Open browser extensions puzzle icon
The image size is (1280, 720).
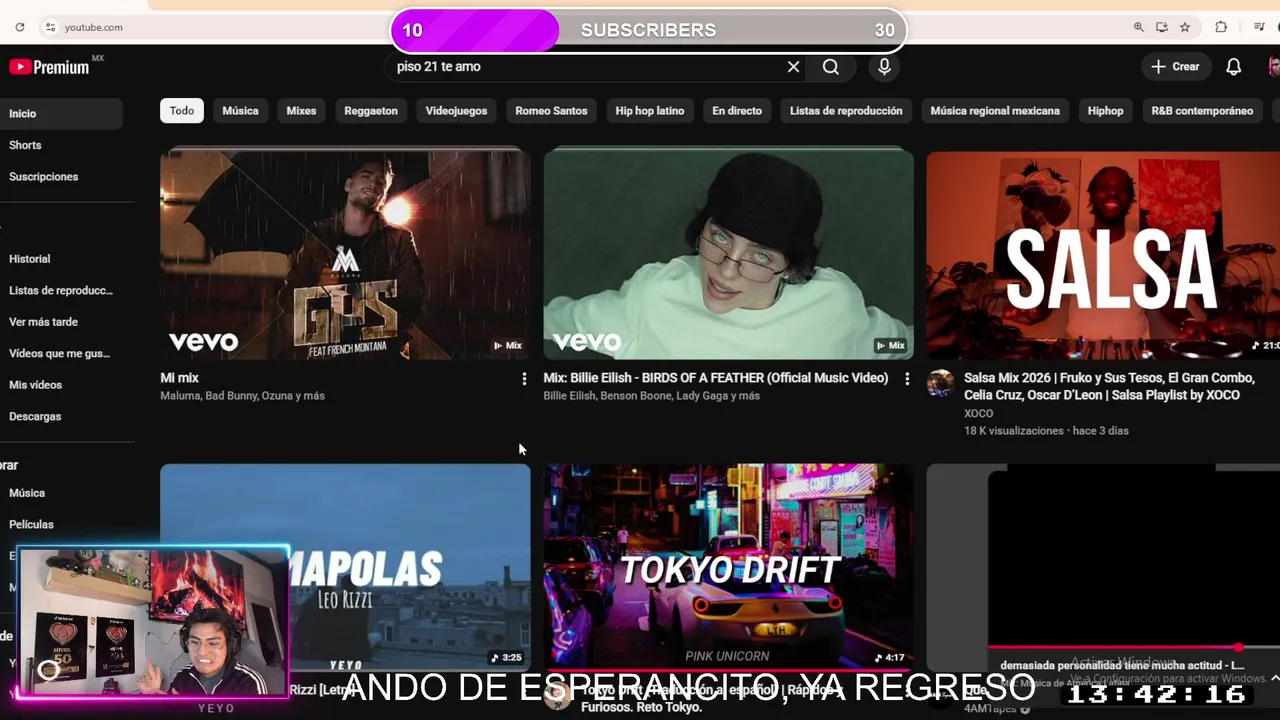tap(1222, 27)
